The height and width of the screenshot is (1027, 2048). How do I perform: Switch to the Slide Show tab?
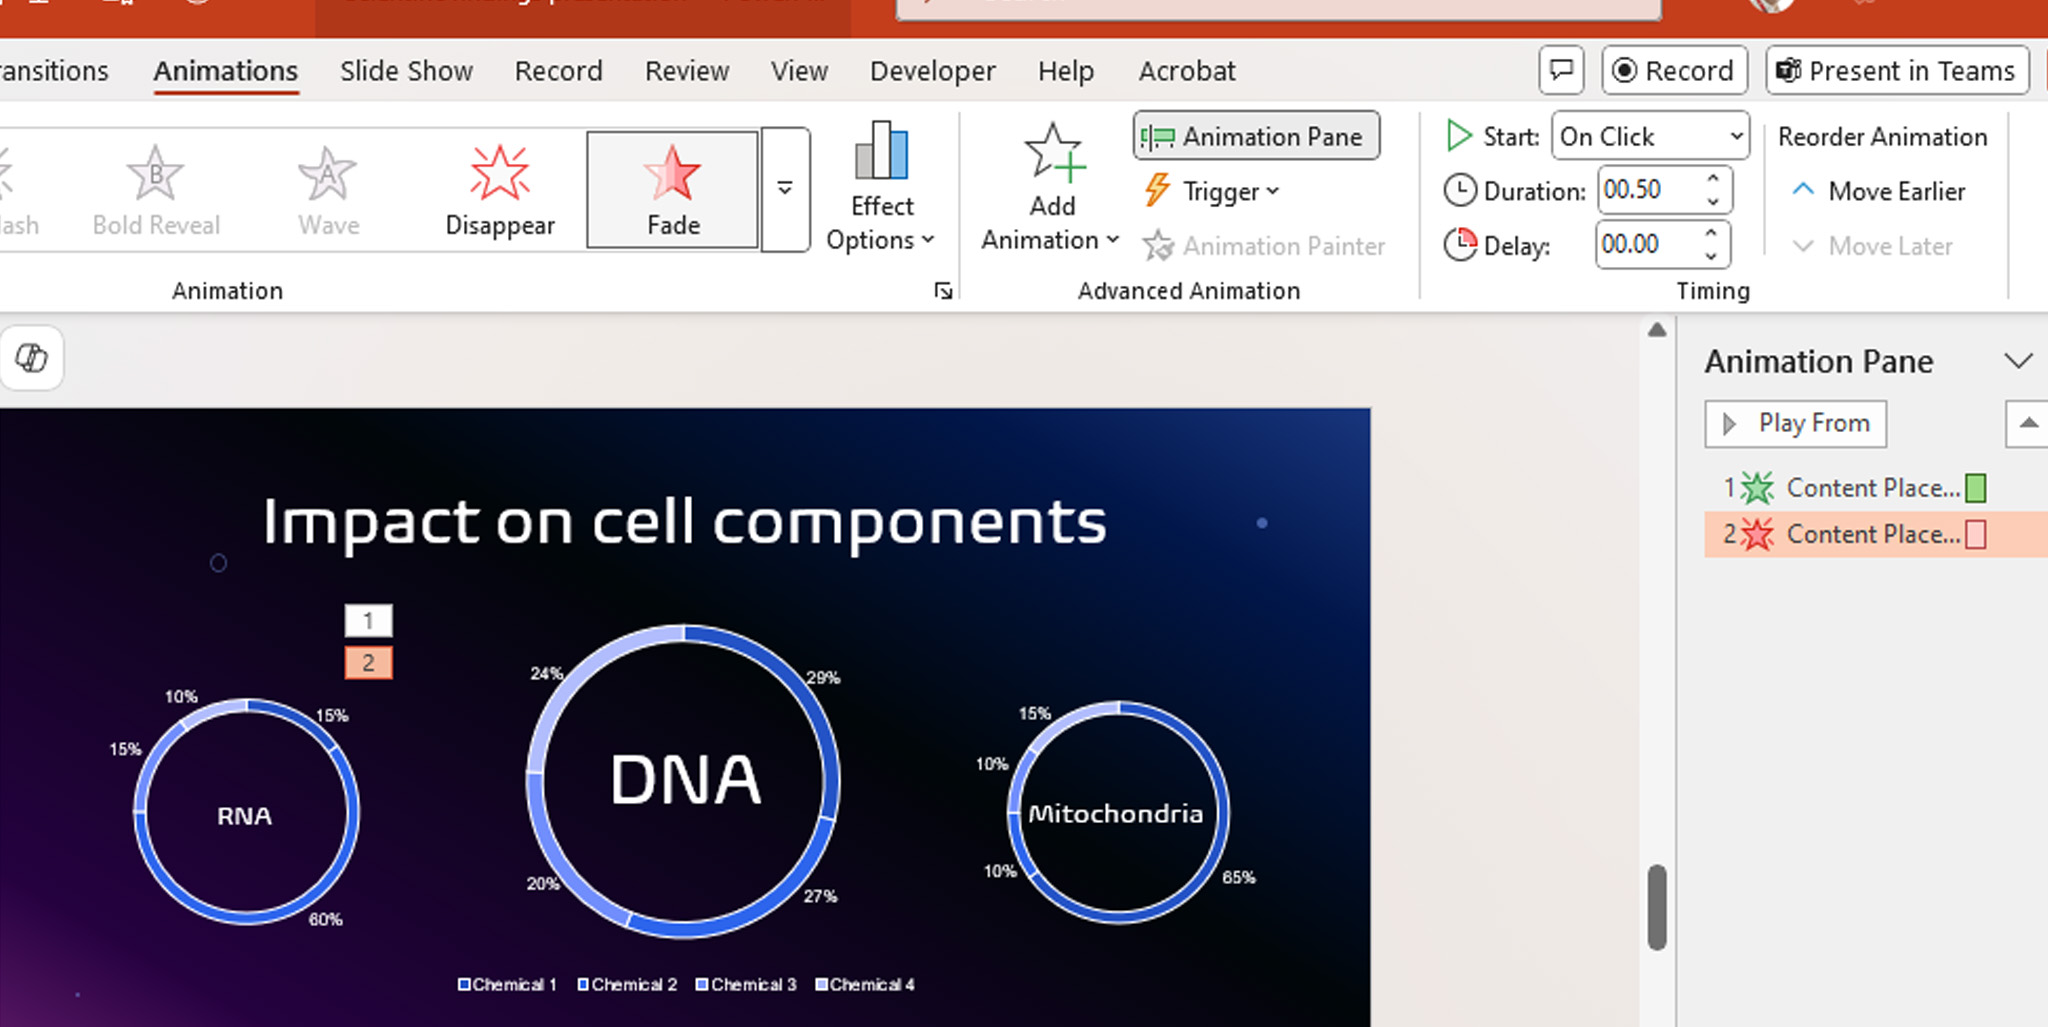pos(406,71)
